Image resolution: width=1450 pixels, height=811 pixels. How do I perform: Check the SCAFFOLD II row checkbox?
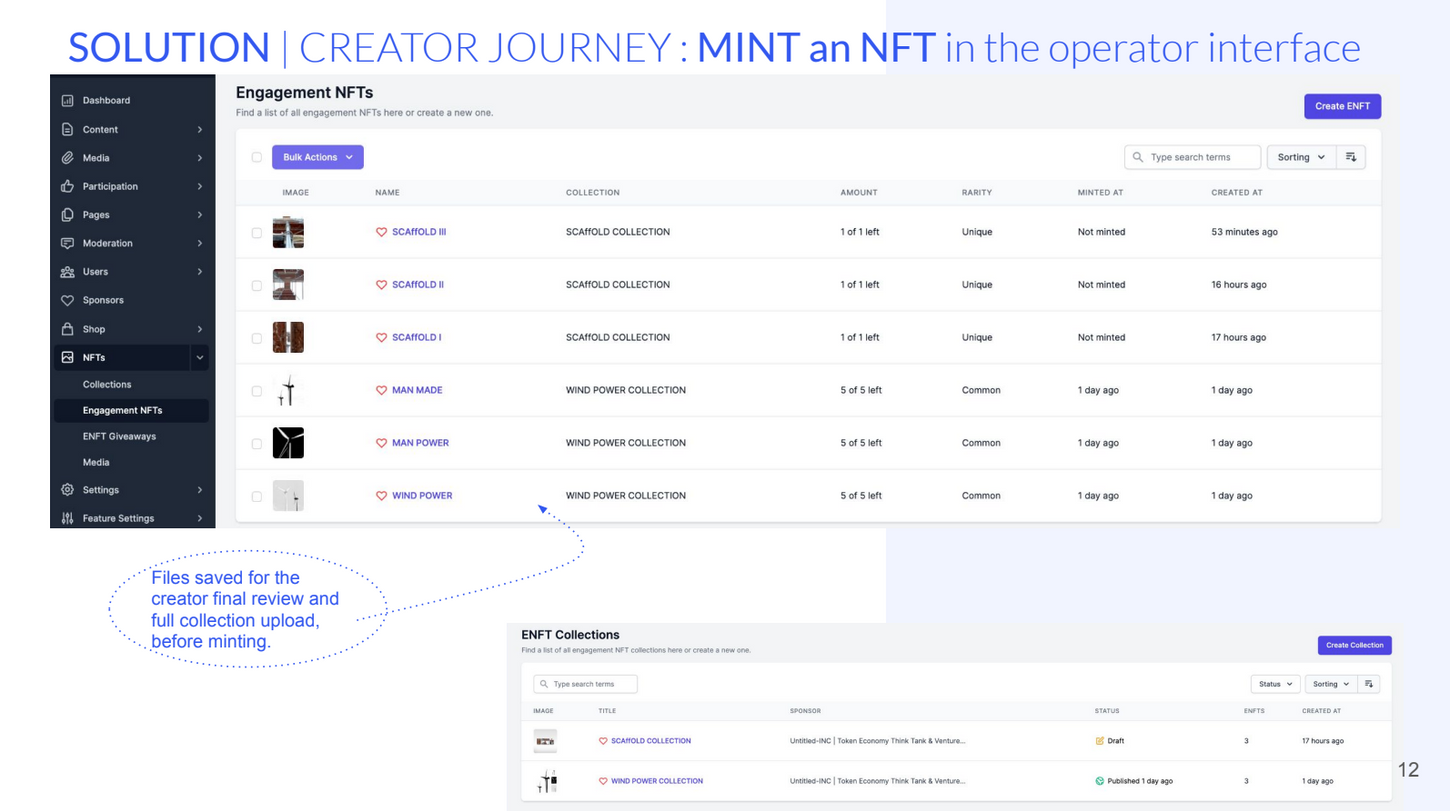pyautogui.click(x=257, y=285)
